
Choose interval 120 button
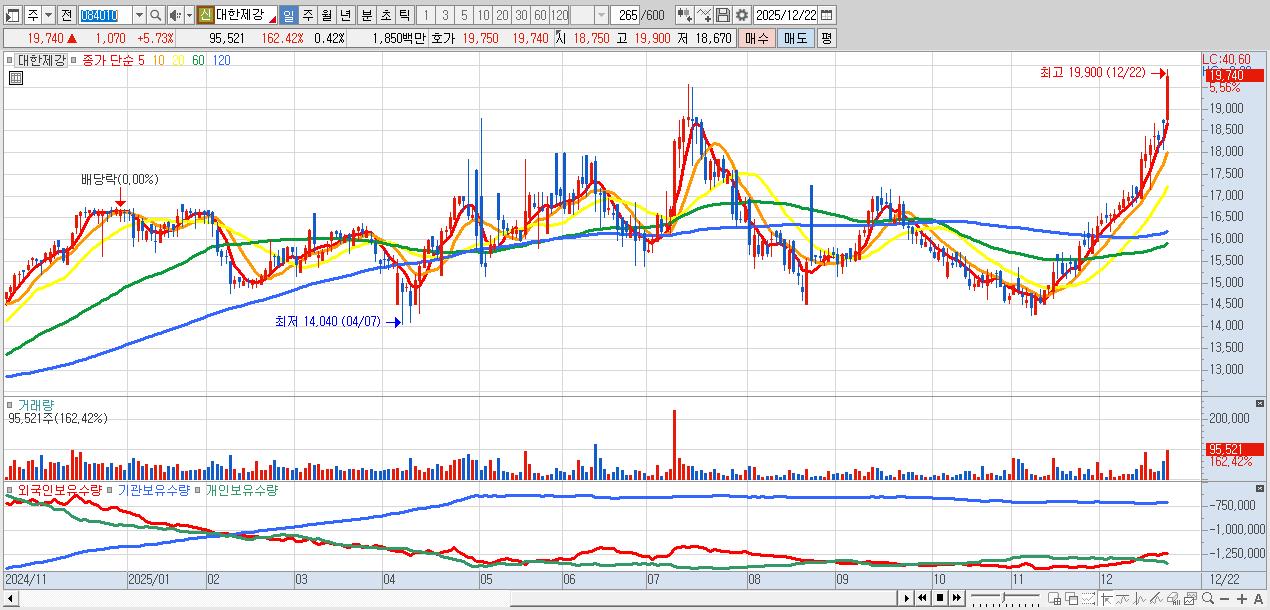click(x=560, y=15)
